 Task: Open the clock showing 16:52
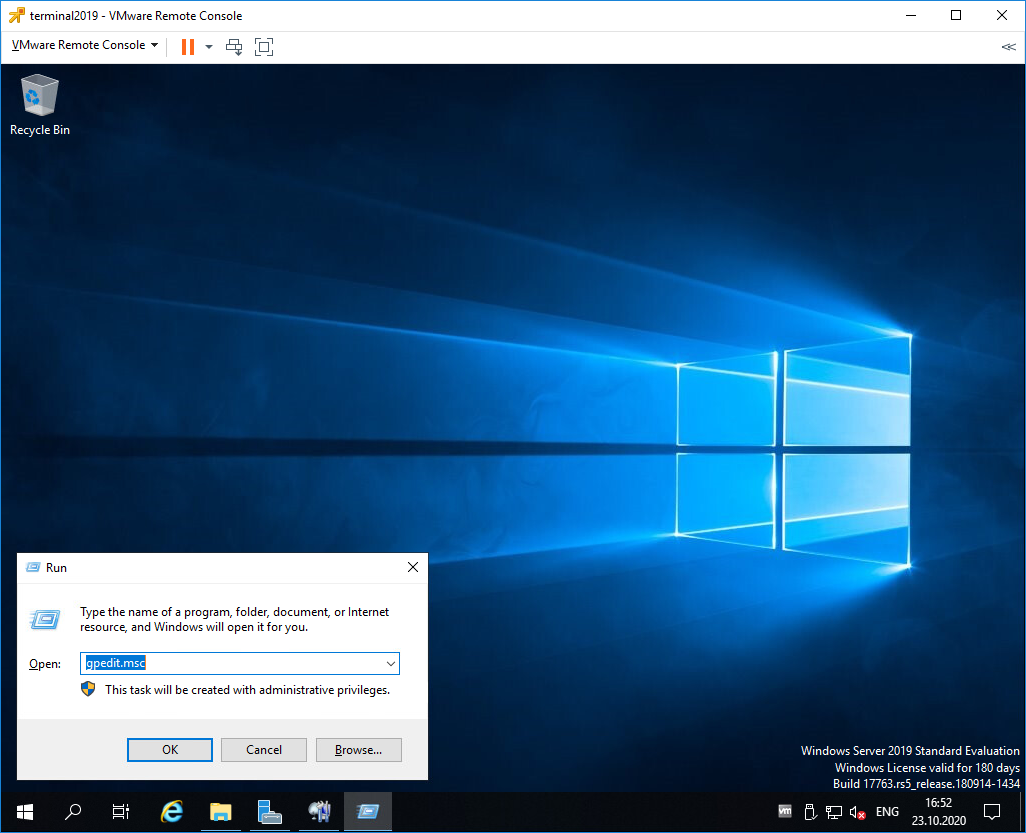(938, 811)
